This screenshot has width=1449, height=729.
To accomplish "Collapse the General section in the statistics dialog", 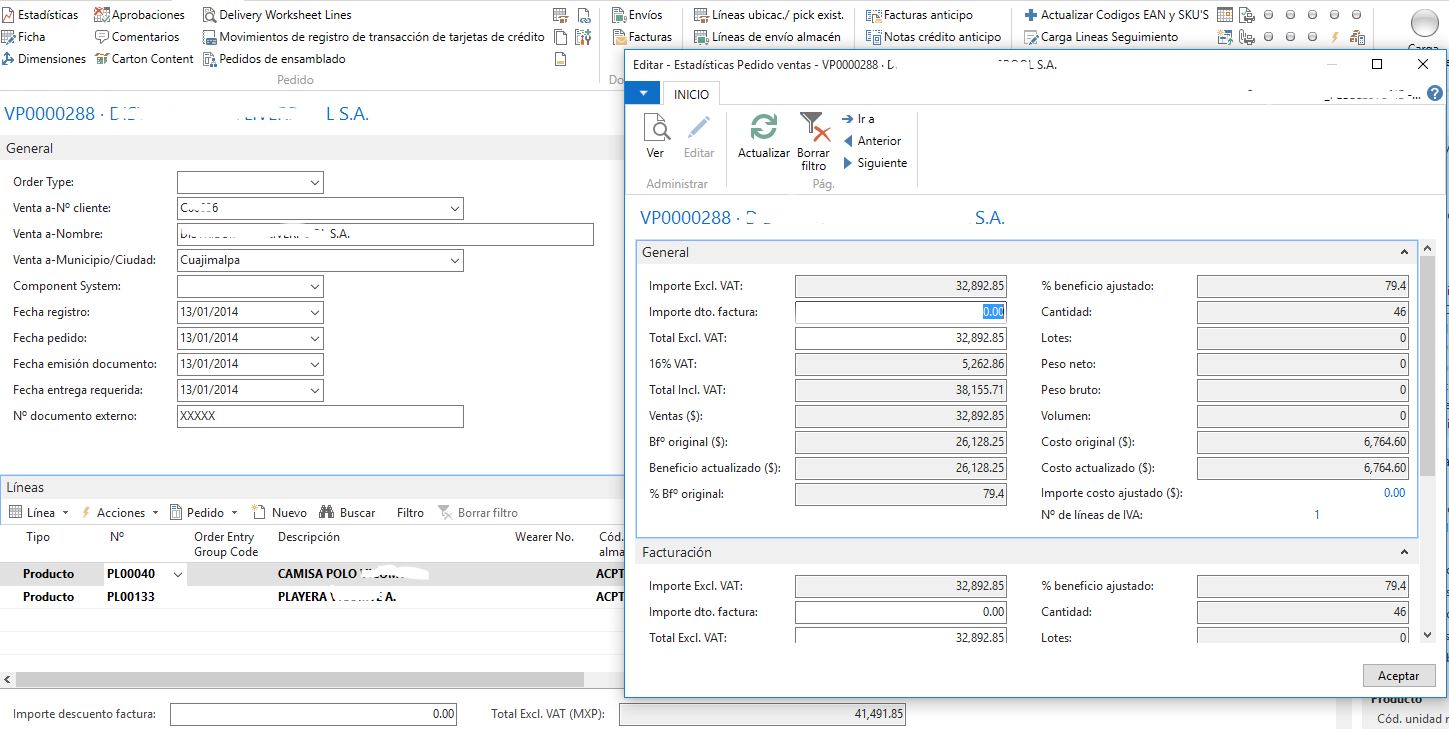I will coord(1404,252).
